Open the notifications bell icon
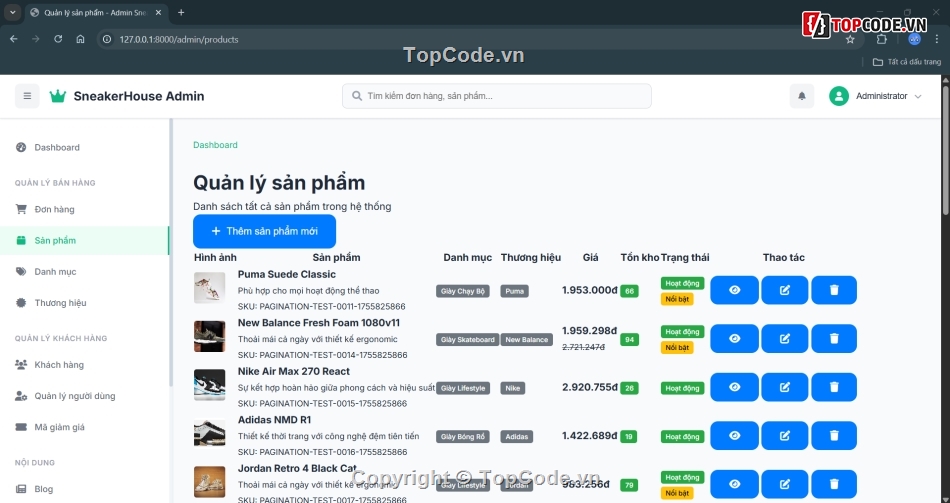This screenshot has height=503, width=950. (801, 96)
